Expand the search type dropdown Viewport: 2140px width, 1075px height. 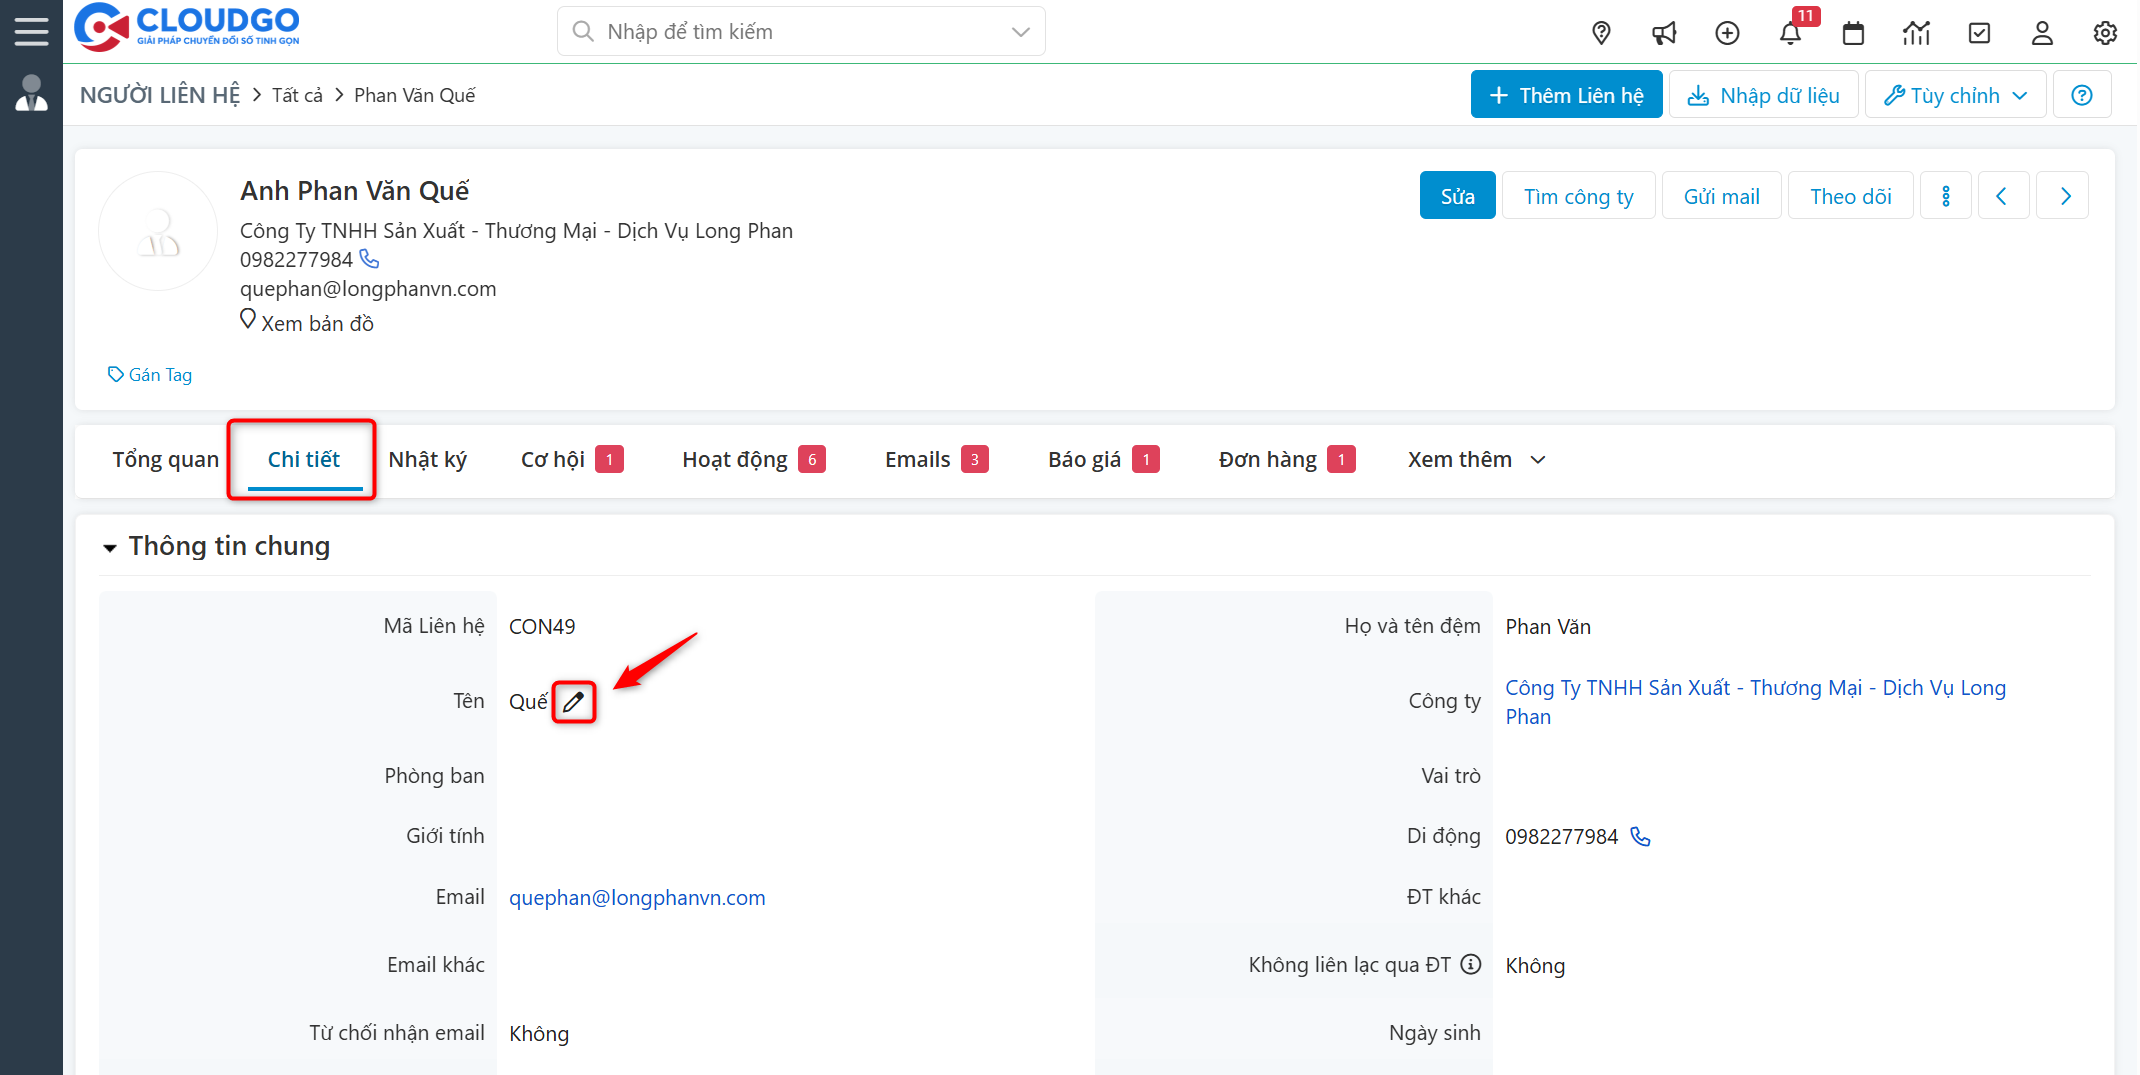point(1020,31)
